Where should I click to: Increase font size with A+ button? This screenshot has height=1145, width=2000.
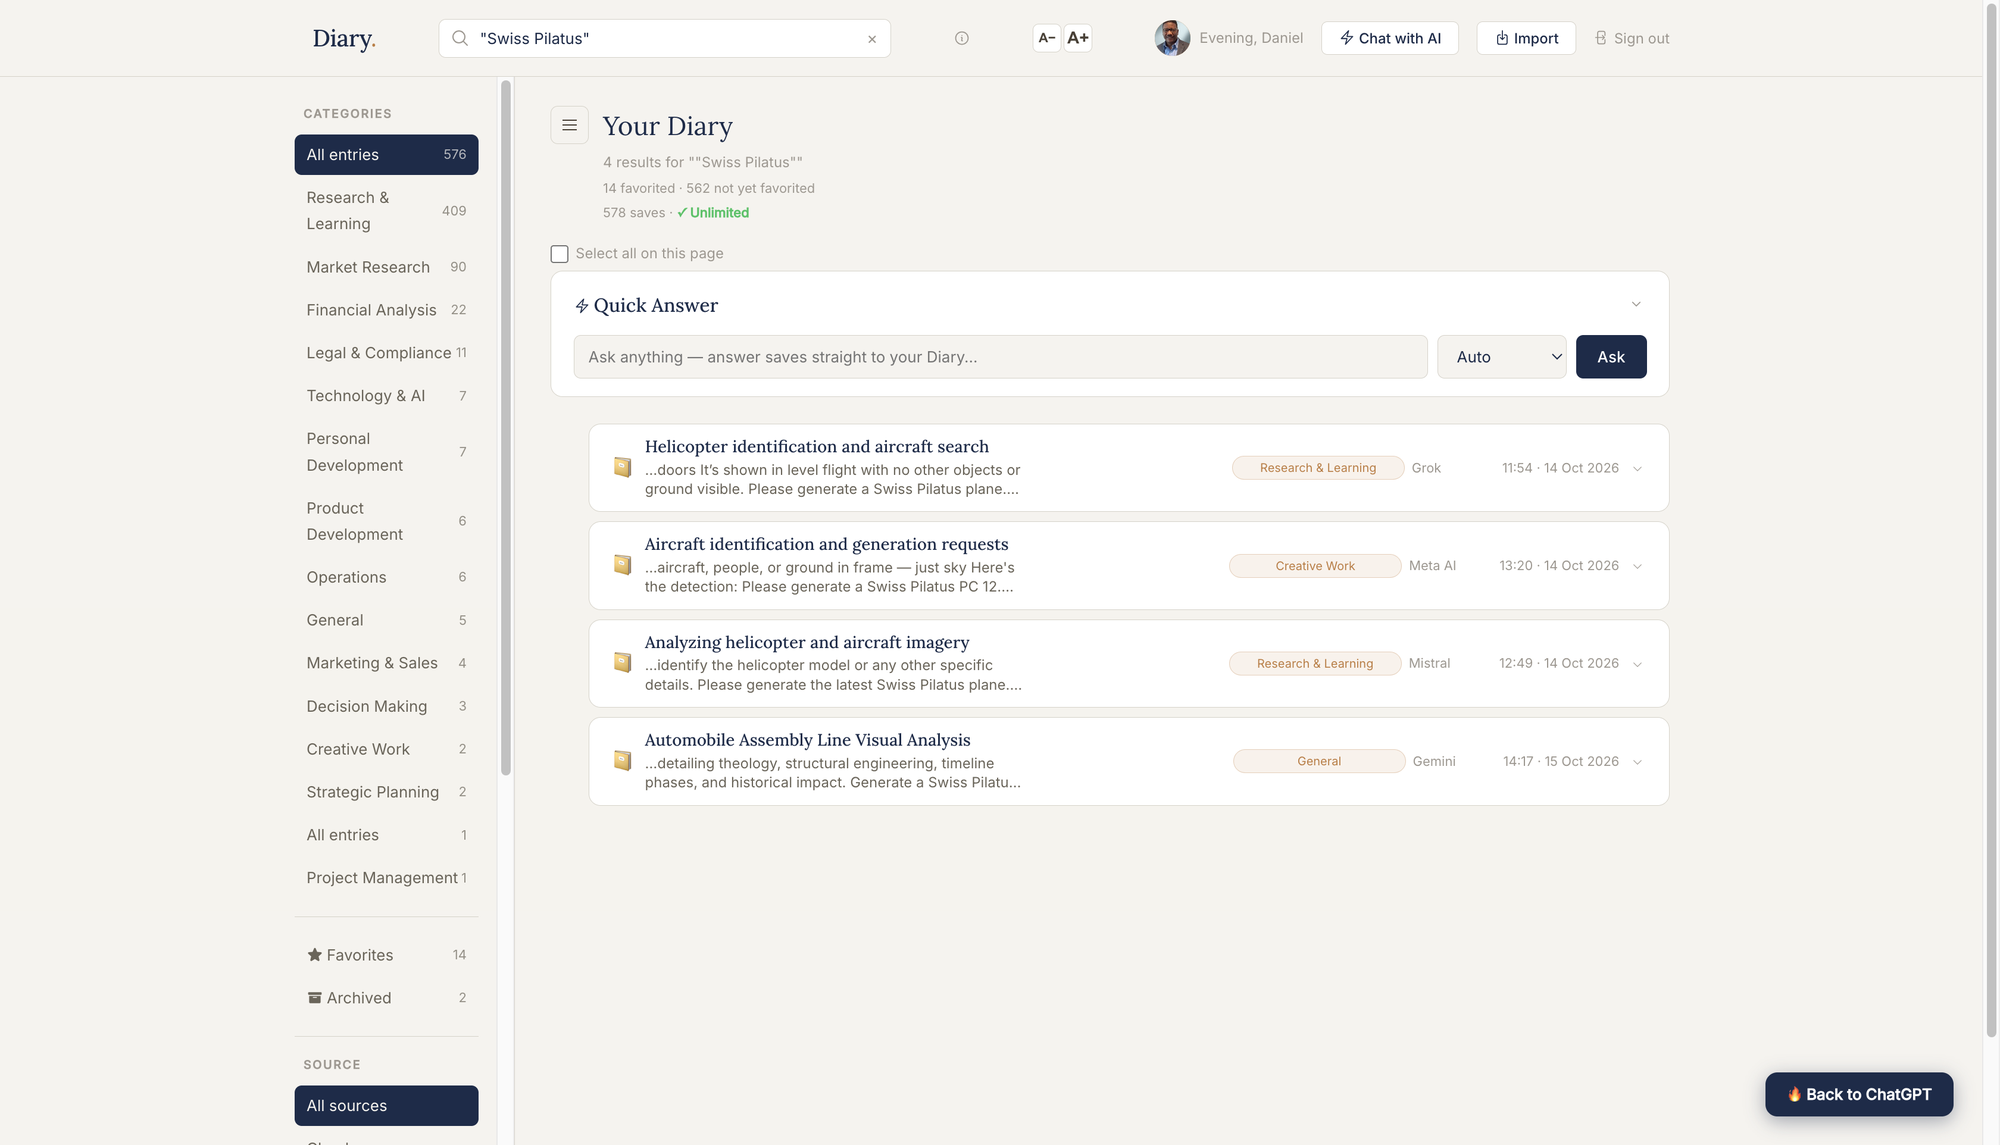1078,38
